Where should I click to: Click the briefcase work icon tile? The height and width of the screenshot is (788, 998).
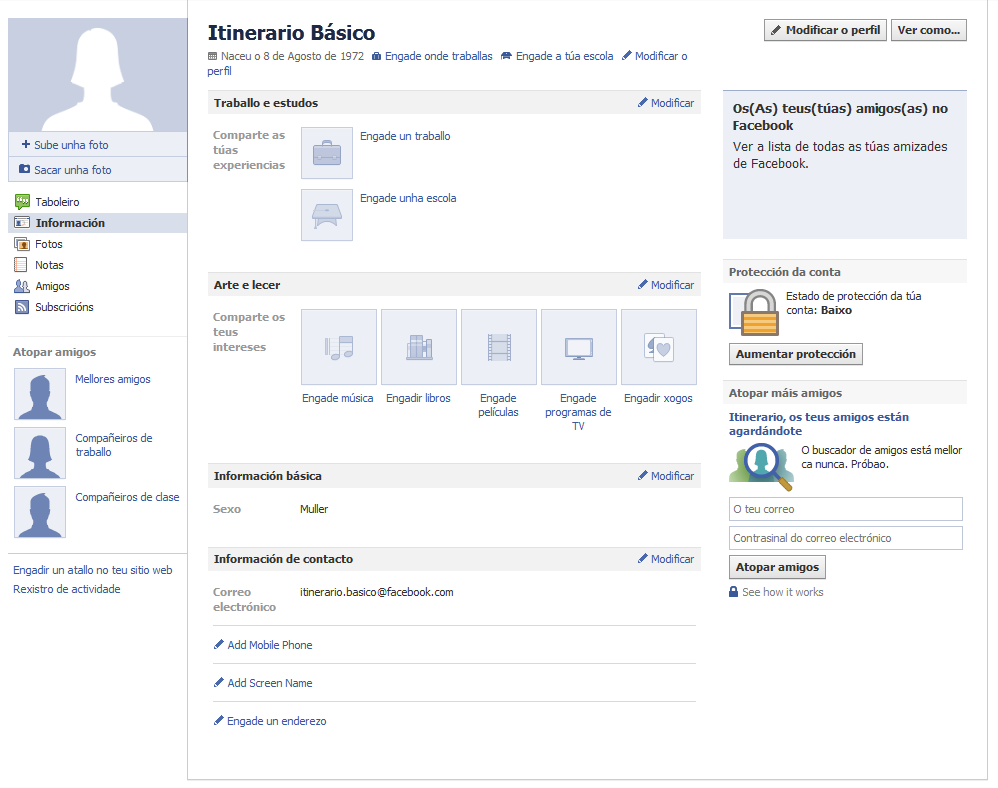tap(327, 153)
